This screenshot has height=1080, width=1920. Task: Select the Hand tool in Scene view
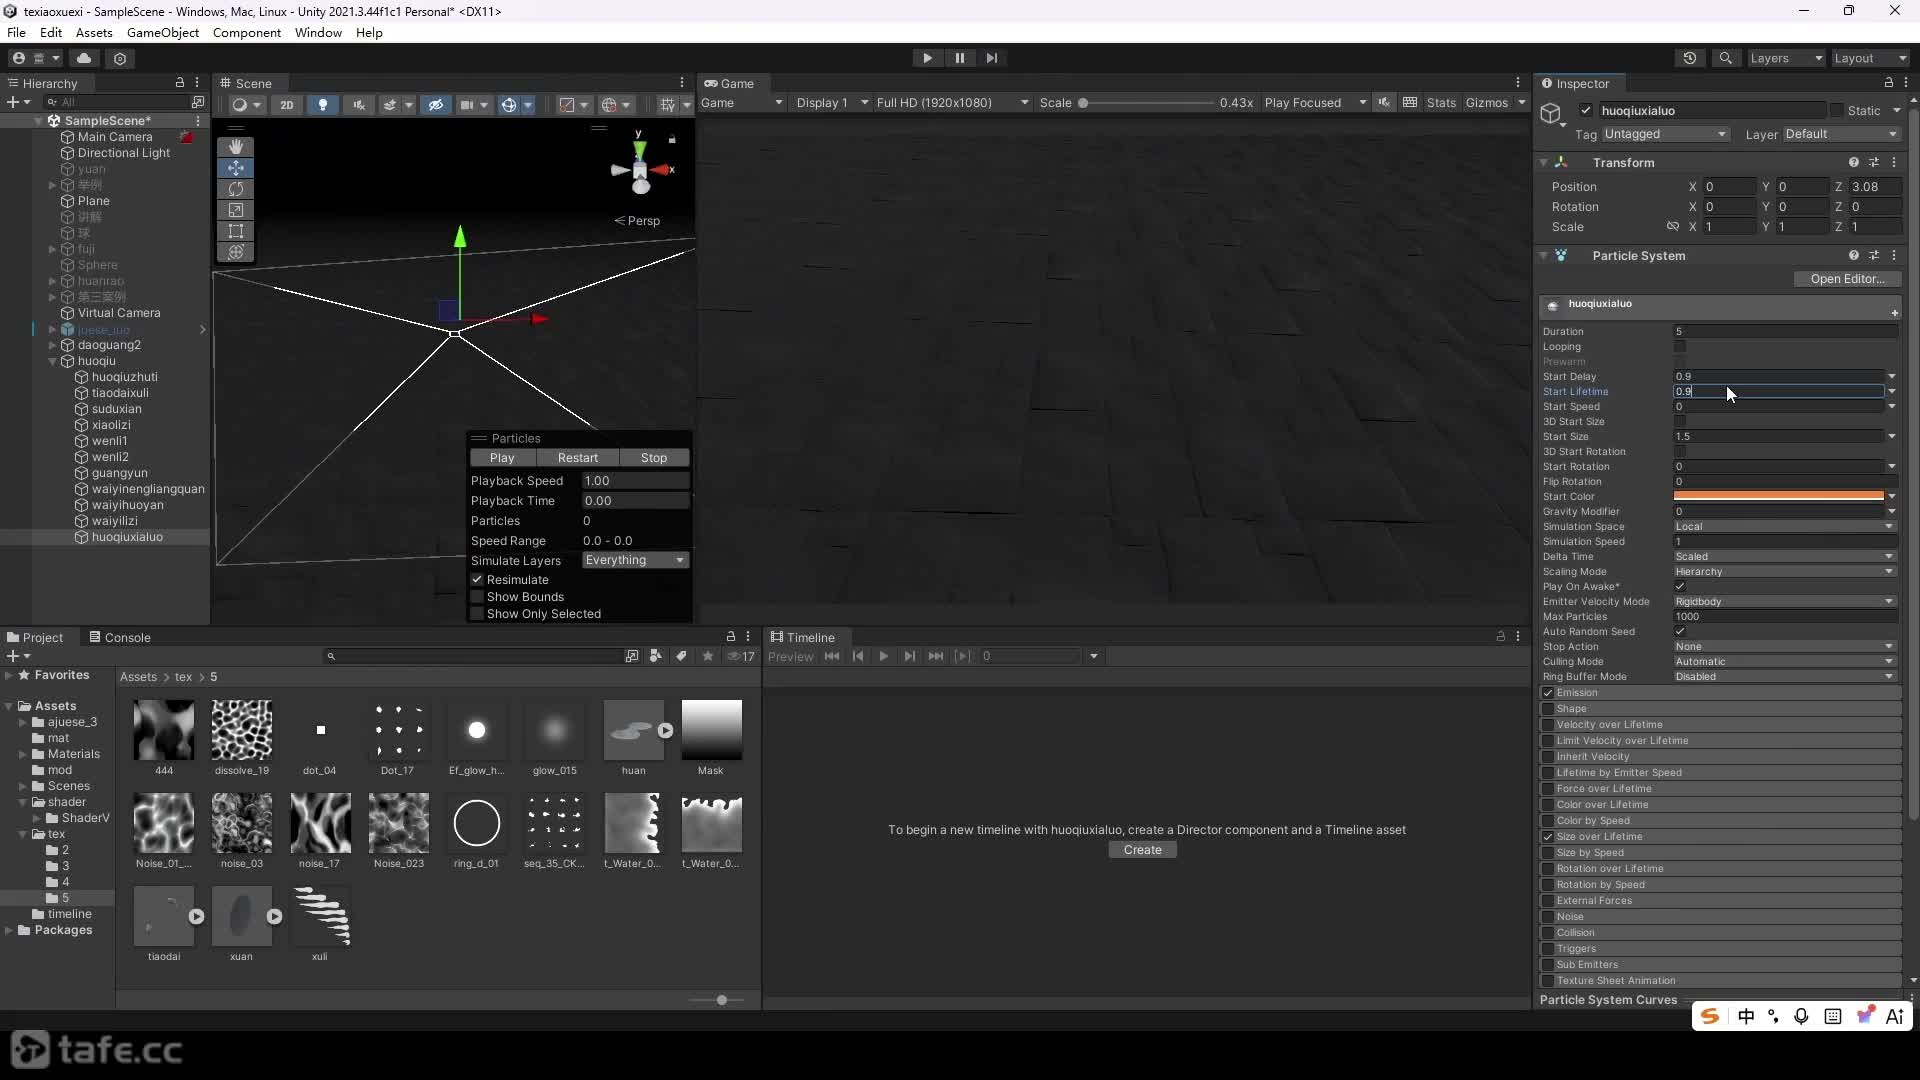click(236, 147)
